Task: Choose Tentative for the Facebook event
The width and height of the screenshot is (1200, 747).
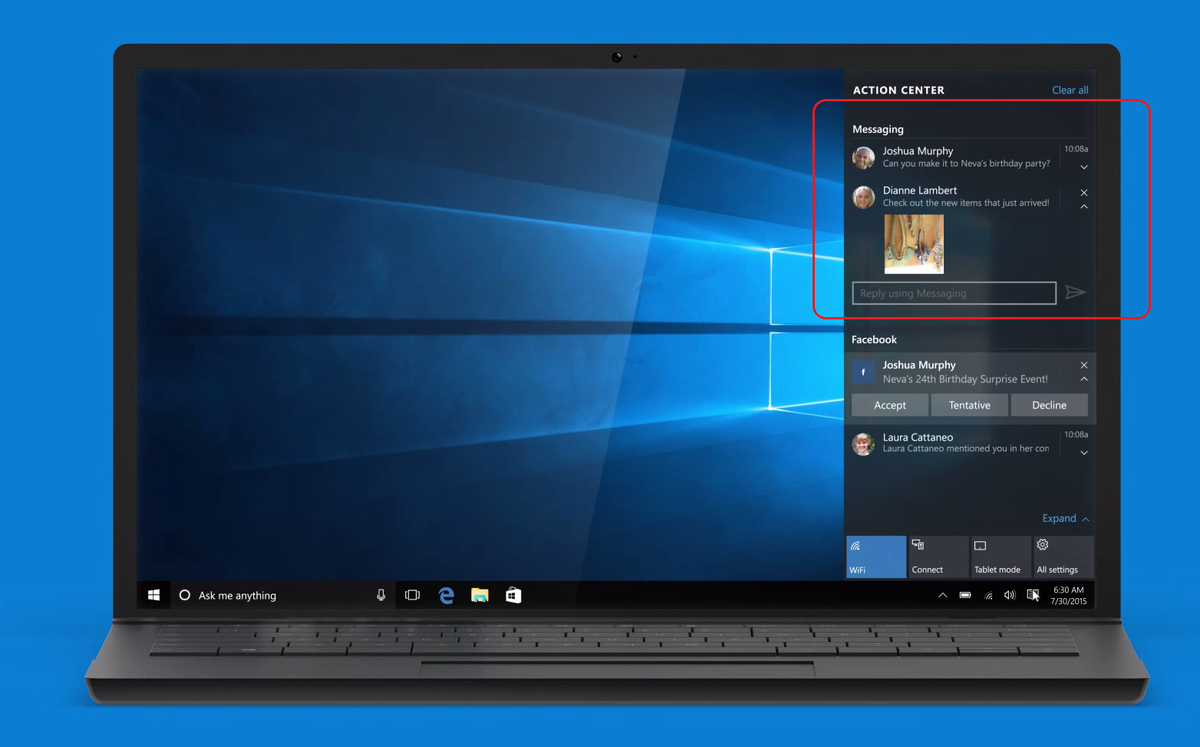Action: [970, 405]
